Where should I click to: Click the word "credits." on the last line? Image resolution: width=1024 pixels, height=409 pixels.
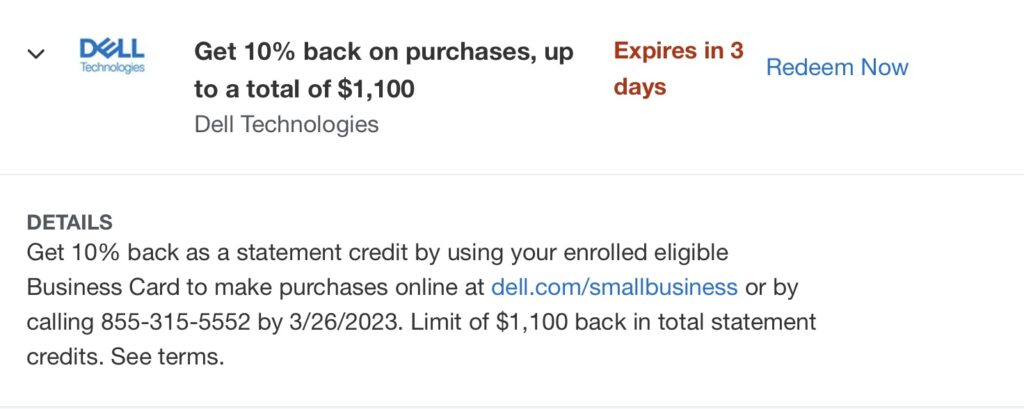coord(65,357)
